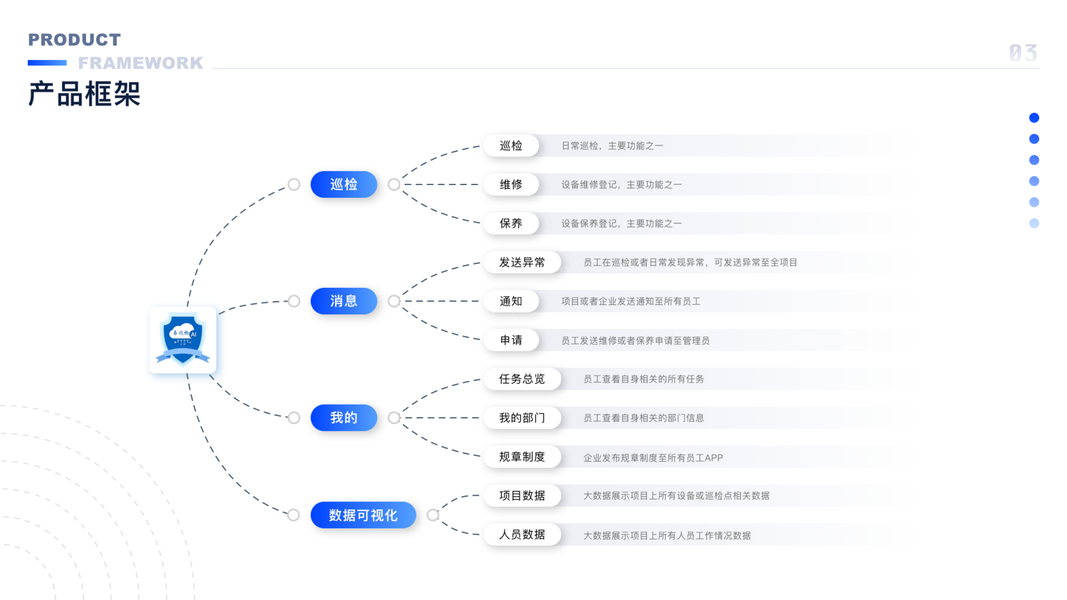Click the 维修 sub-item pill
This screenshot has width=1067, height=600.
point(511,184)
